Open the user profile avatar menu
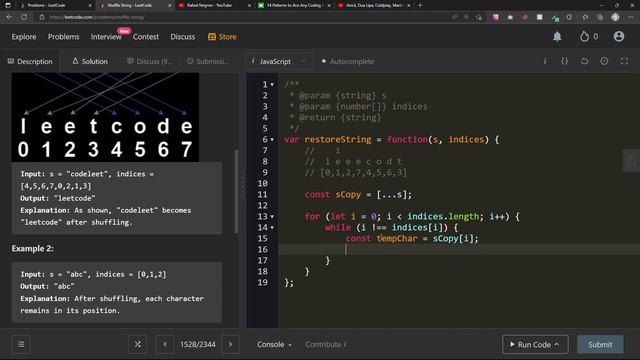 pyautogui.click(x=619, y=36)
